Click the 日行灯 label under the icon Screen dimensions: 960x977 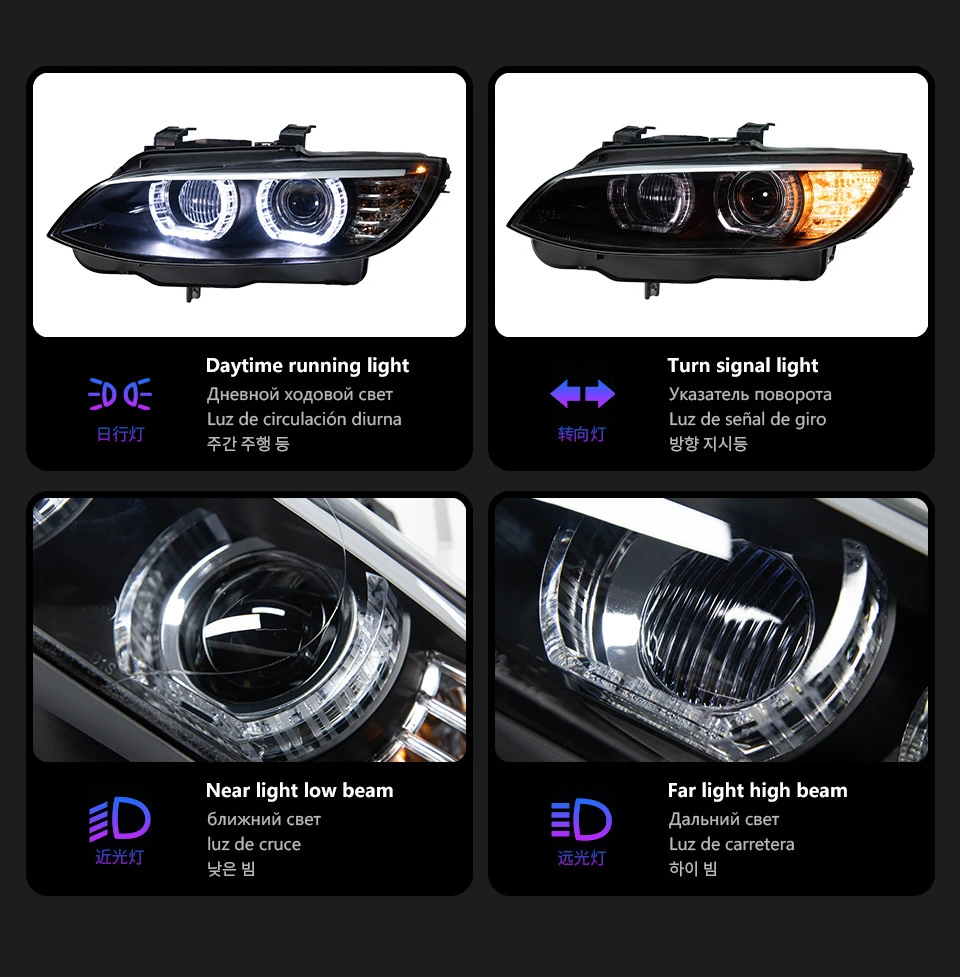[x=120, y=434]
